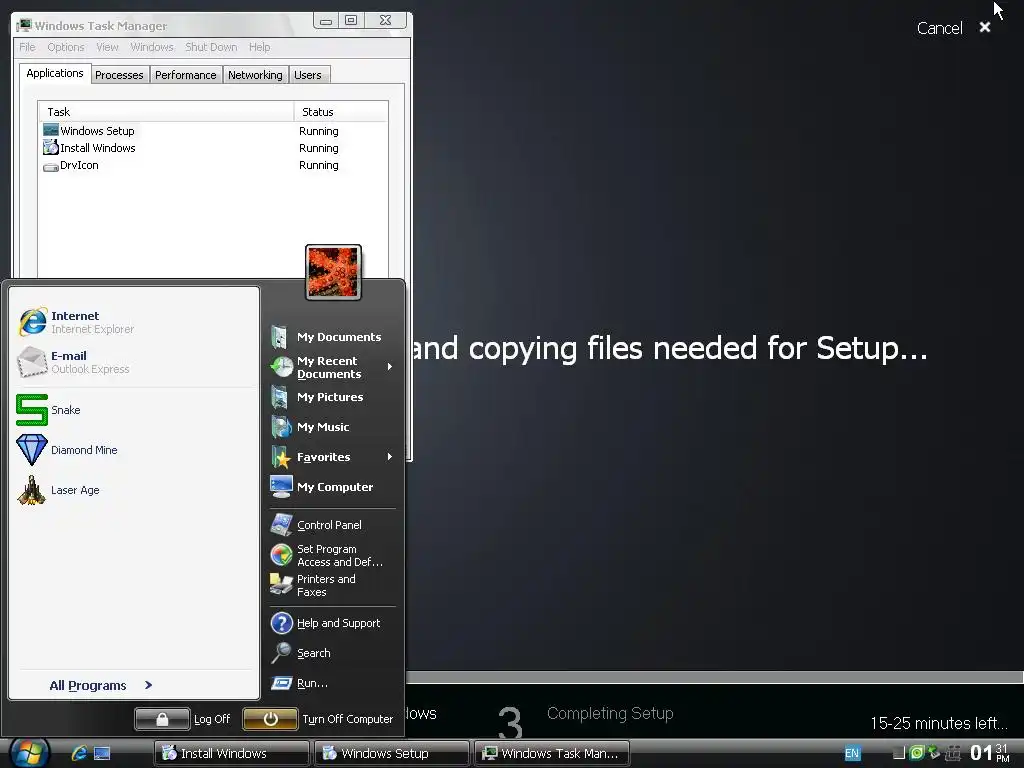Expand All Programs list
The height and width of the screenshot is (768, 1024).
click(x=101, y=685)
